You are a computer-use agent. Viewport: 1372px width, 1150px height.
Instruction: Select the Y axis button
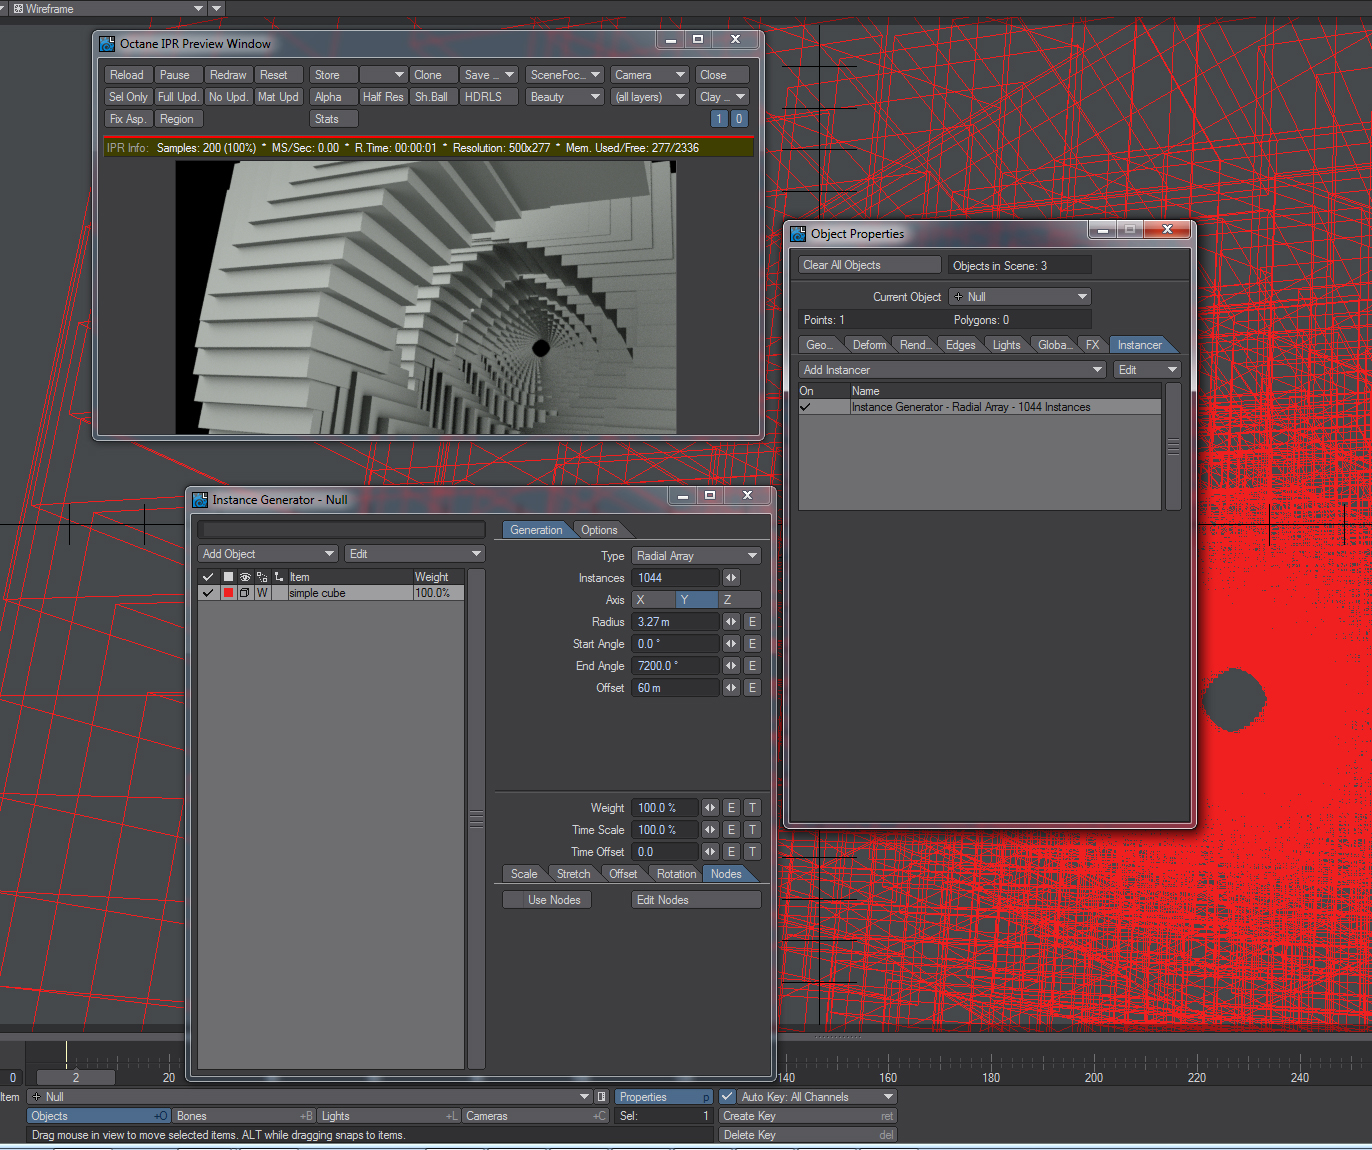696,600
